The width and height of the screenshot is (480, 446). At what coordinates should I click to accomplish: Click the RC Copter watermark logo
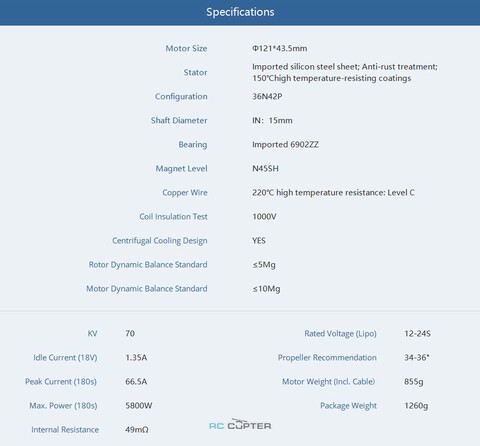[240, 424]
